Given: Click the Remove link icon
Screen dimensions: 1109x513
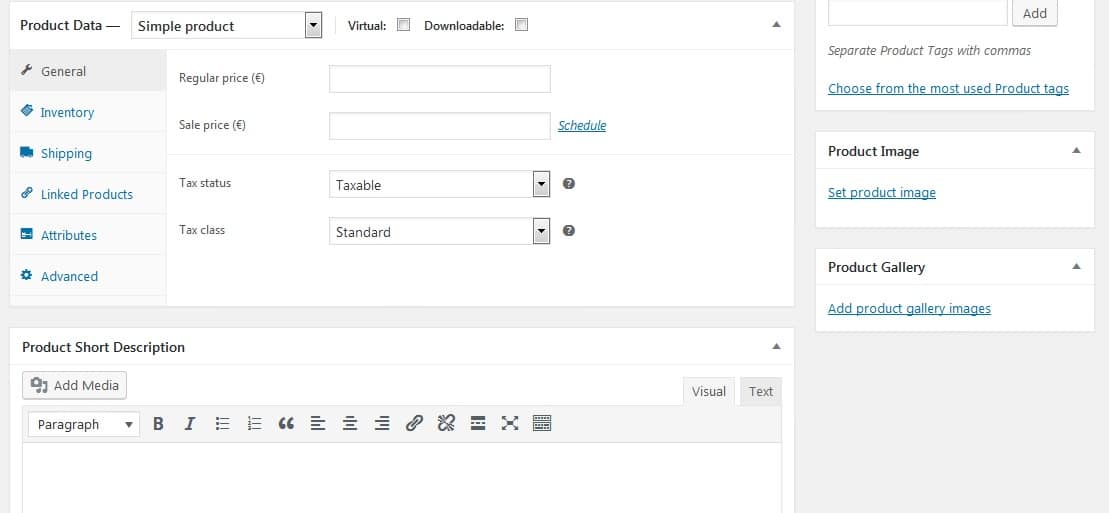Looking at the screenshot, I should pyautogui.click(x=446, y=424).
